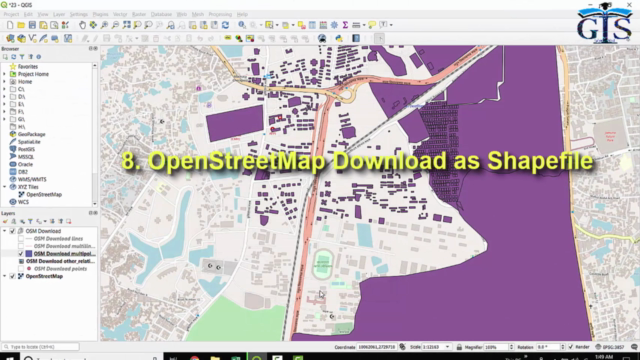The image size is (640, 360).
Task: Click the current CRS EPSG:3857 icon
Action: point(610,347)
